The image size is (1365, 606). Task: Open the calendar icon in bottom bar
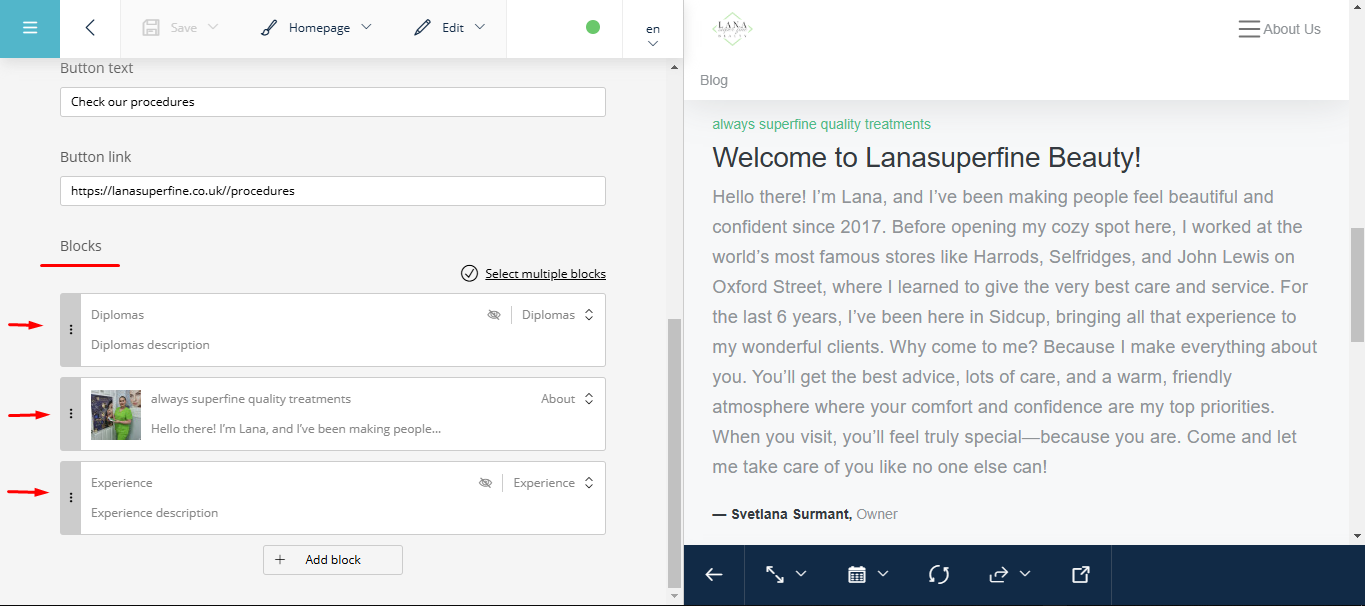click(857, 574)
